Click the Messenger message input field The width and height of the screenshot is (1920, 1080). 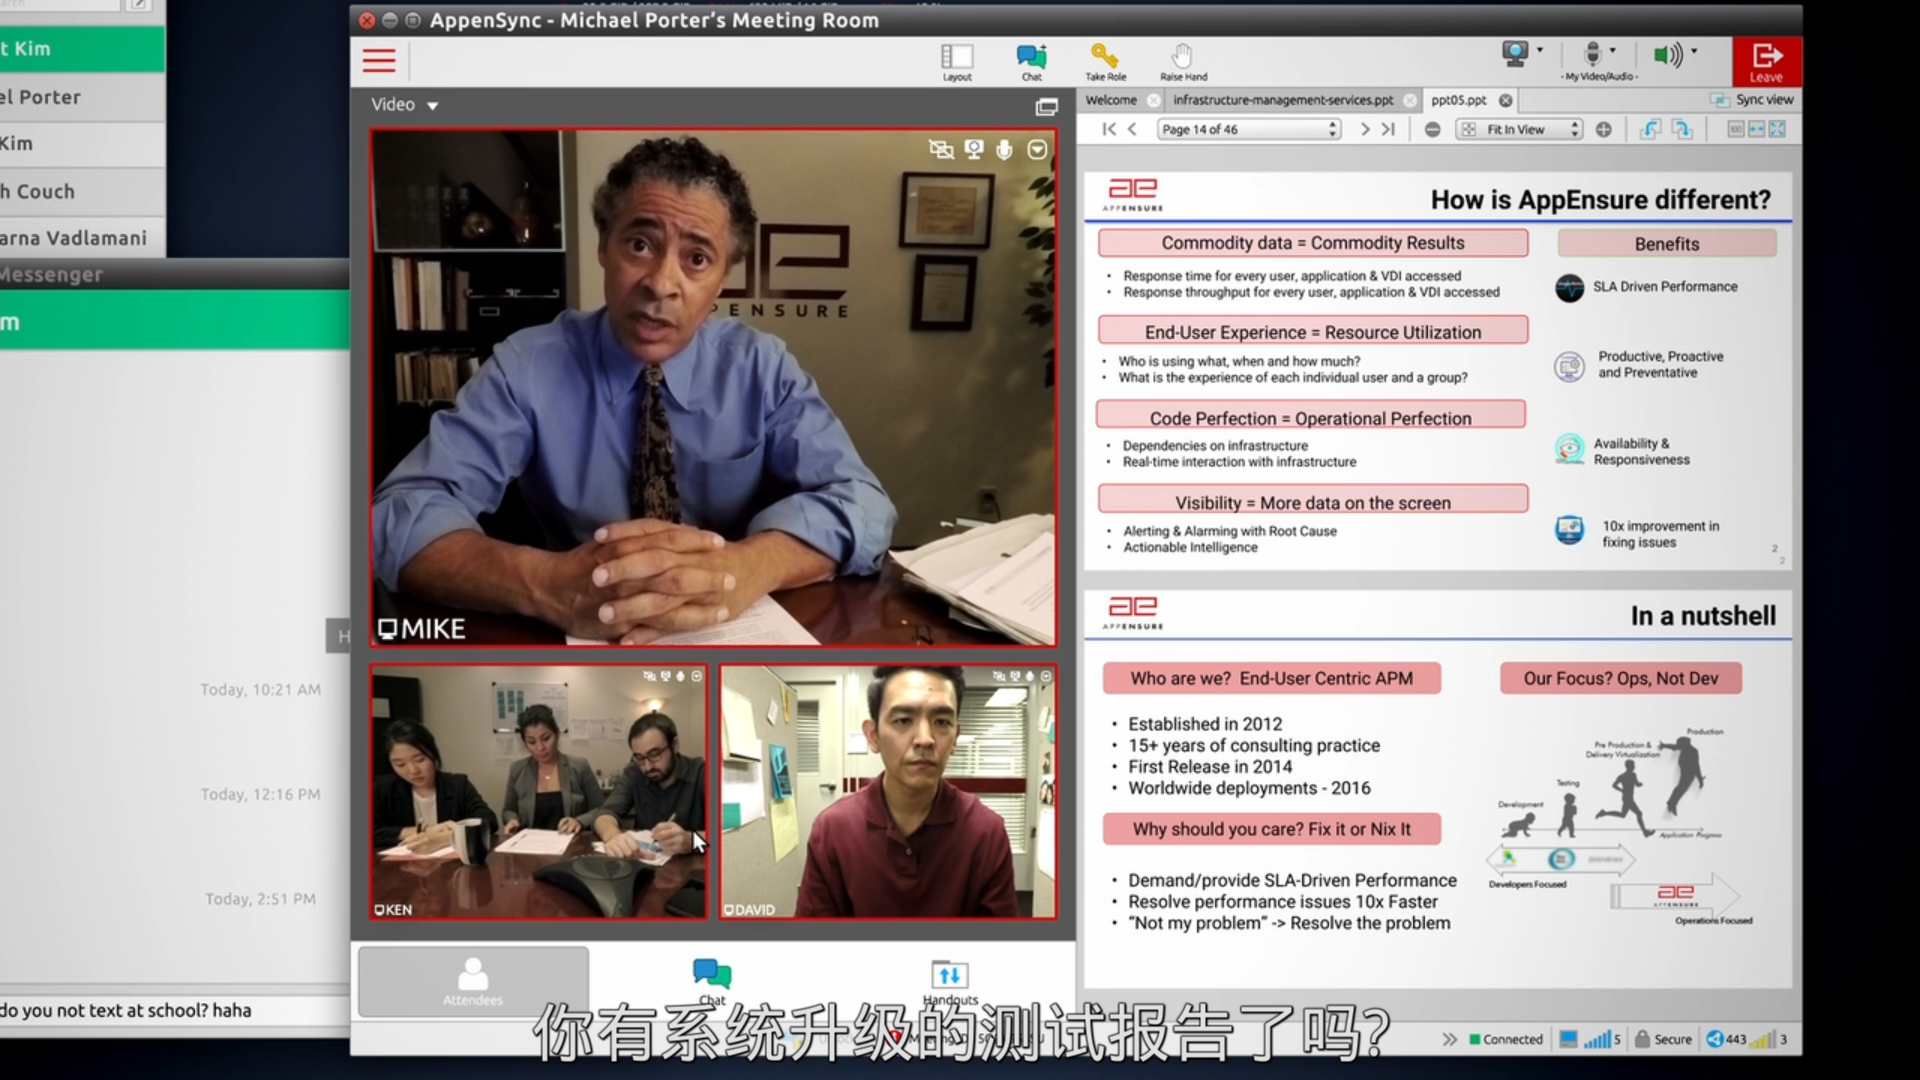[x=174, y=1010]
